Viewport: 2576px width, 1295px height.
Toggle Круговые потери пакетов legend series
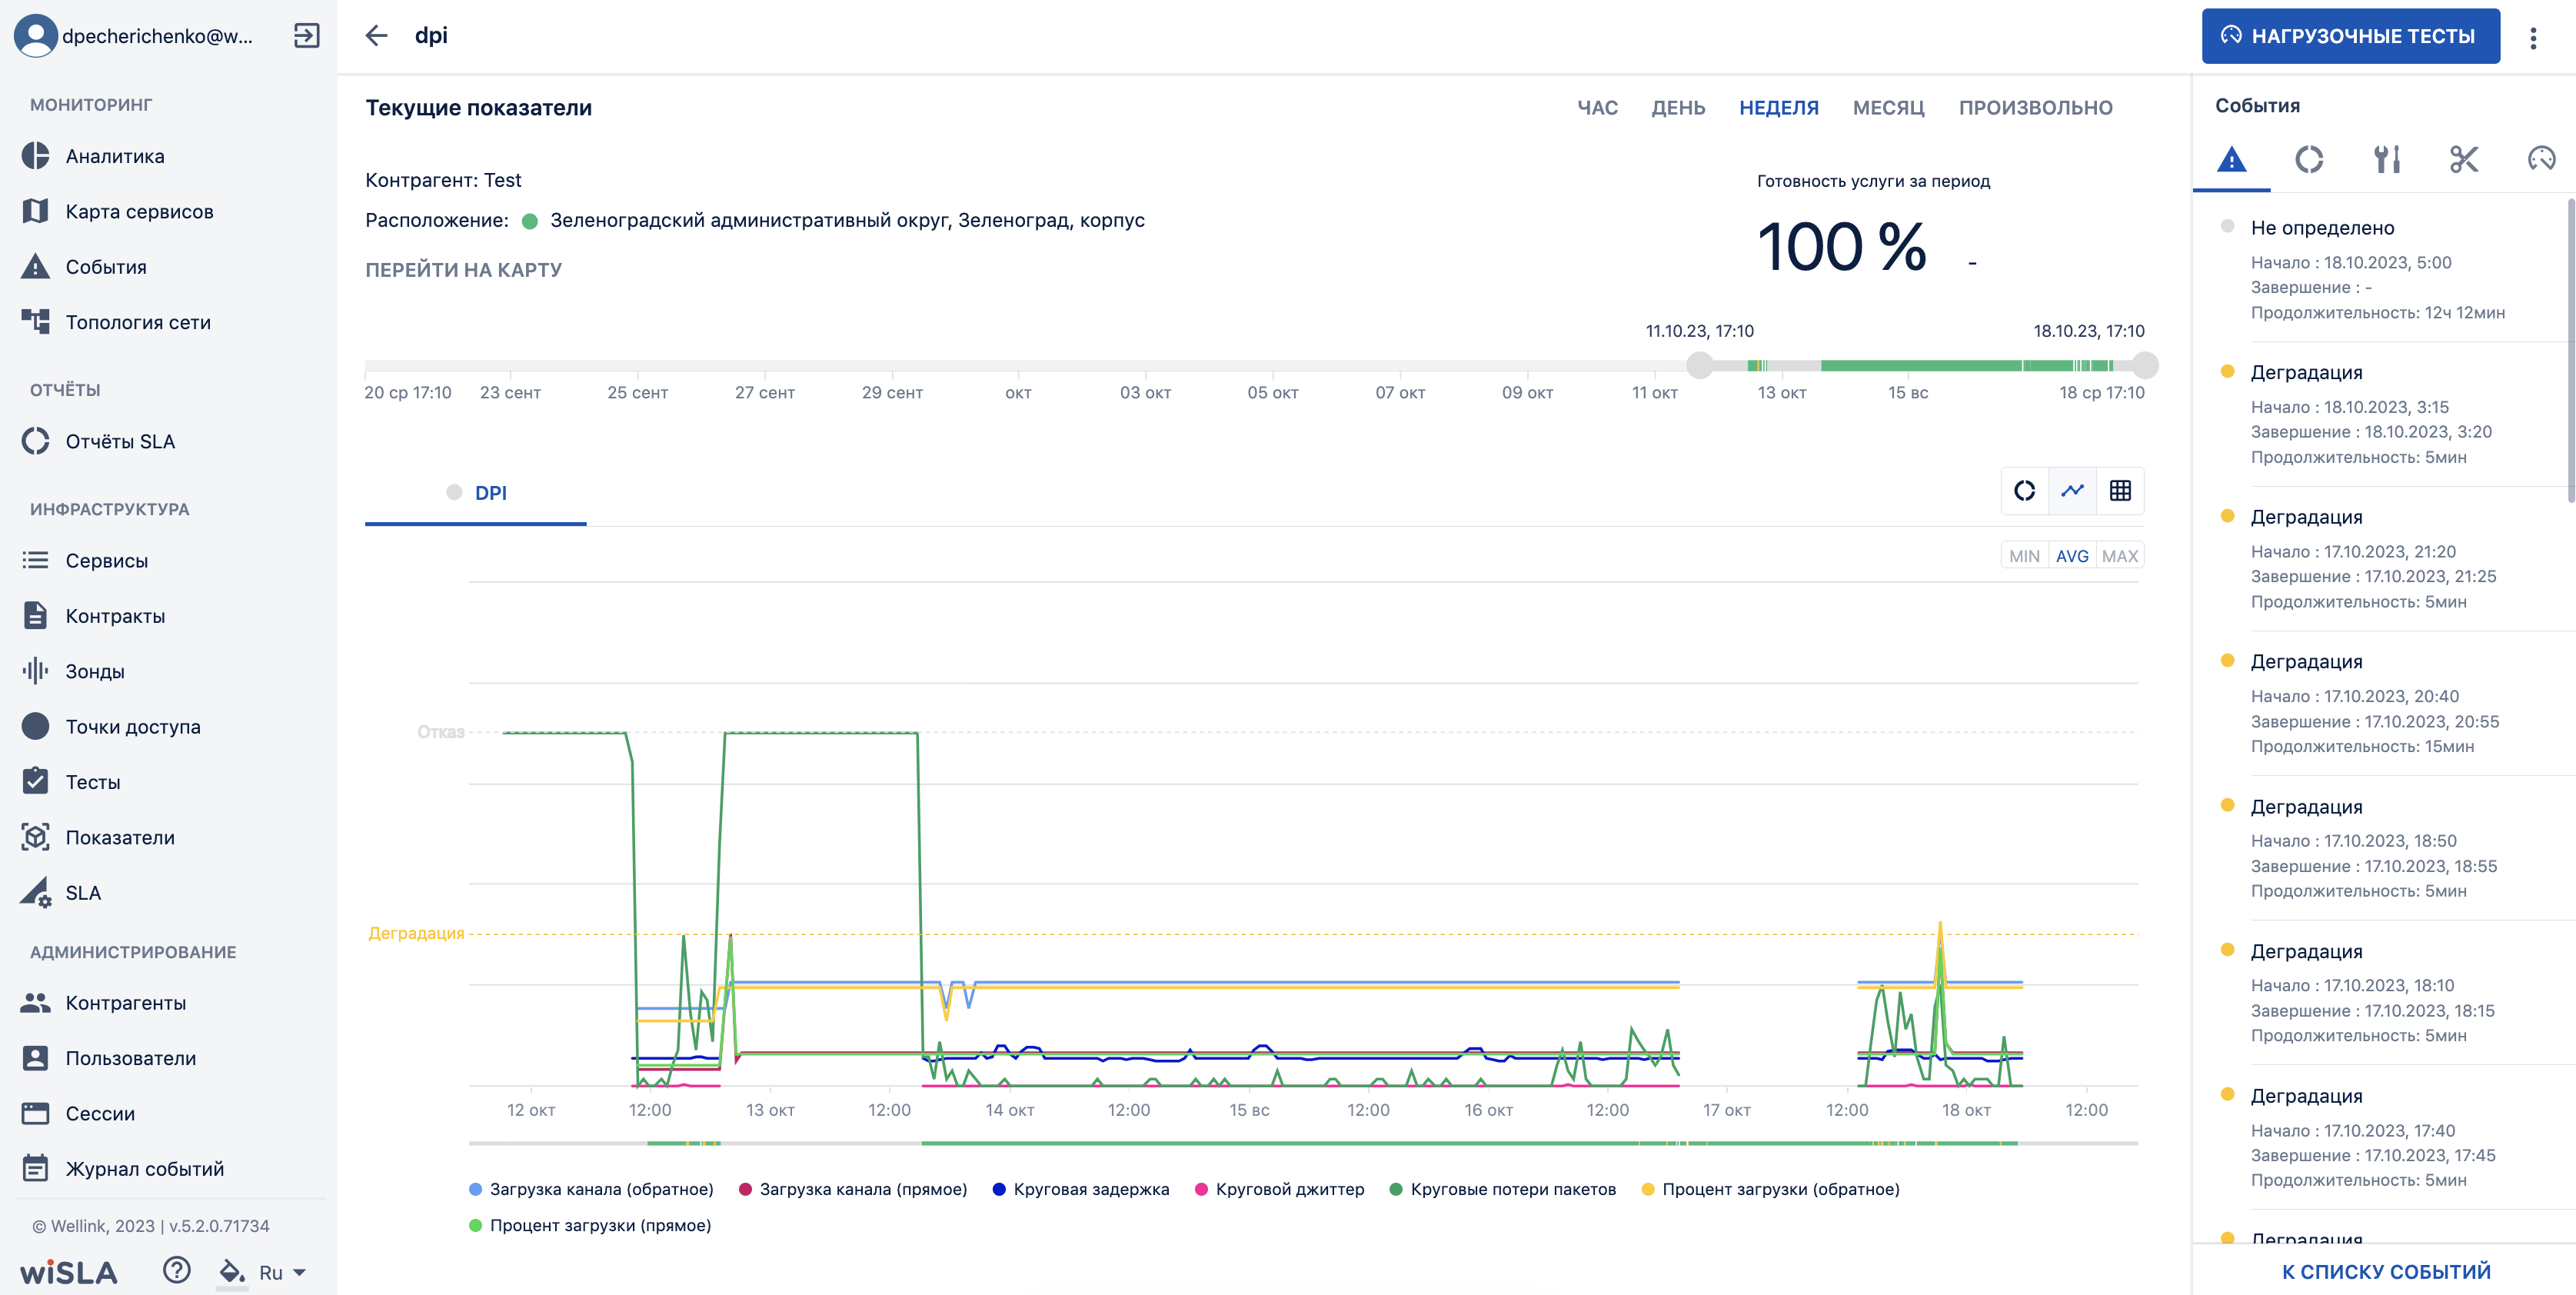point(1503,1189)
